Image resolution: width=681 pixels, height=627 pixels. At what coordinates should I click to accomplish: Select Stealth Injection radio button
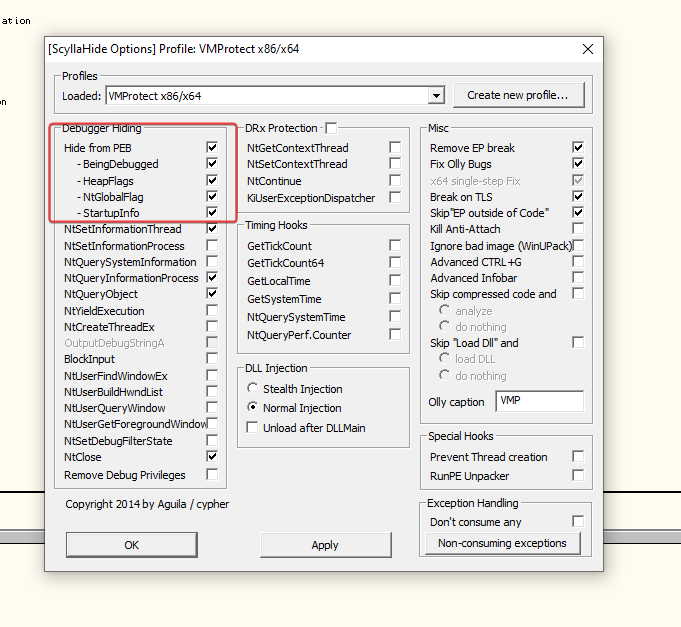[x=252, y=388]
